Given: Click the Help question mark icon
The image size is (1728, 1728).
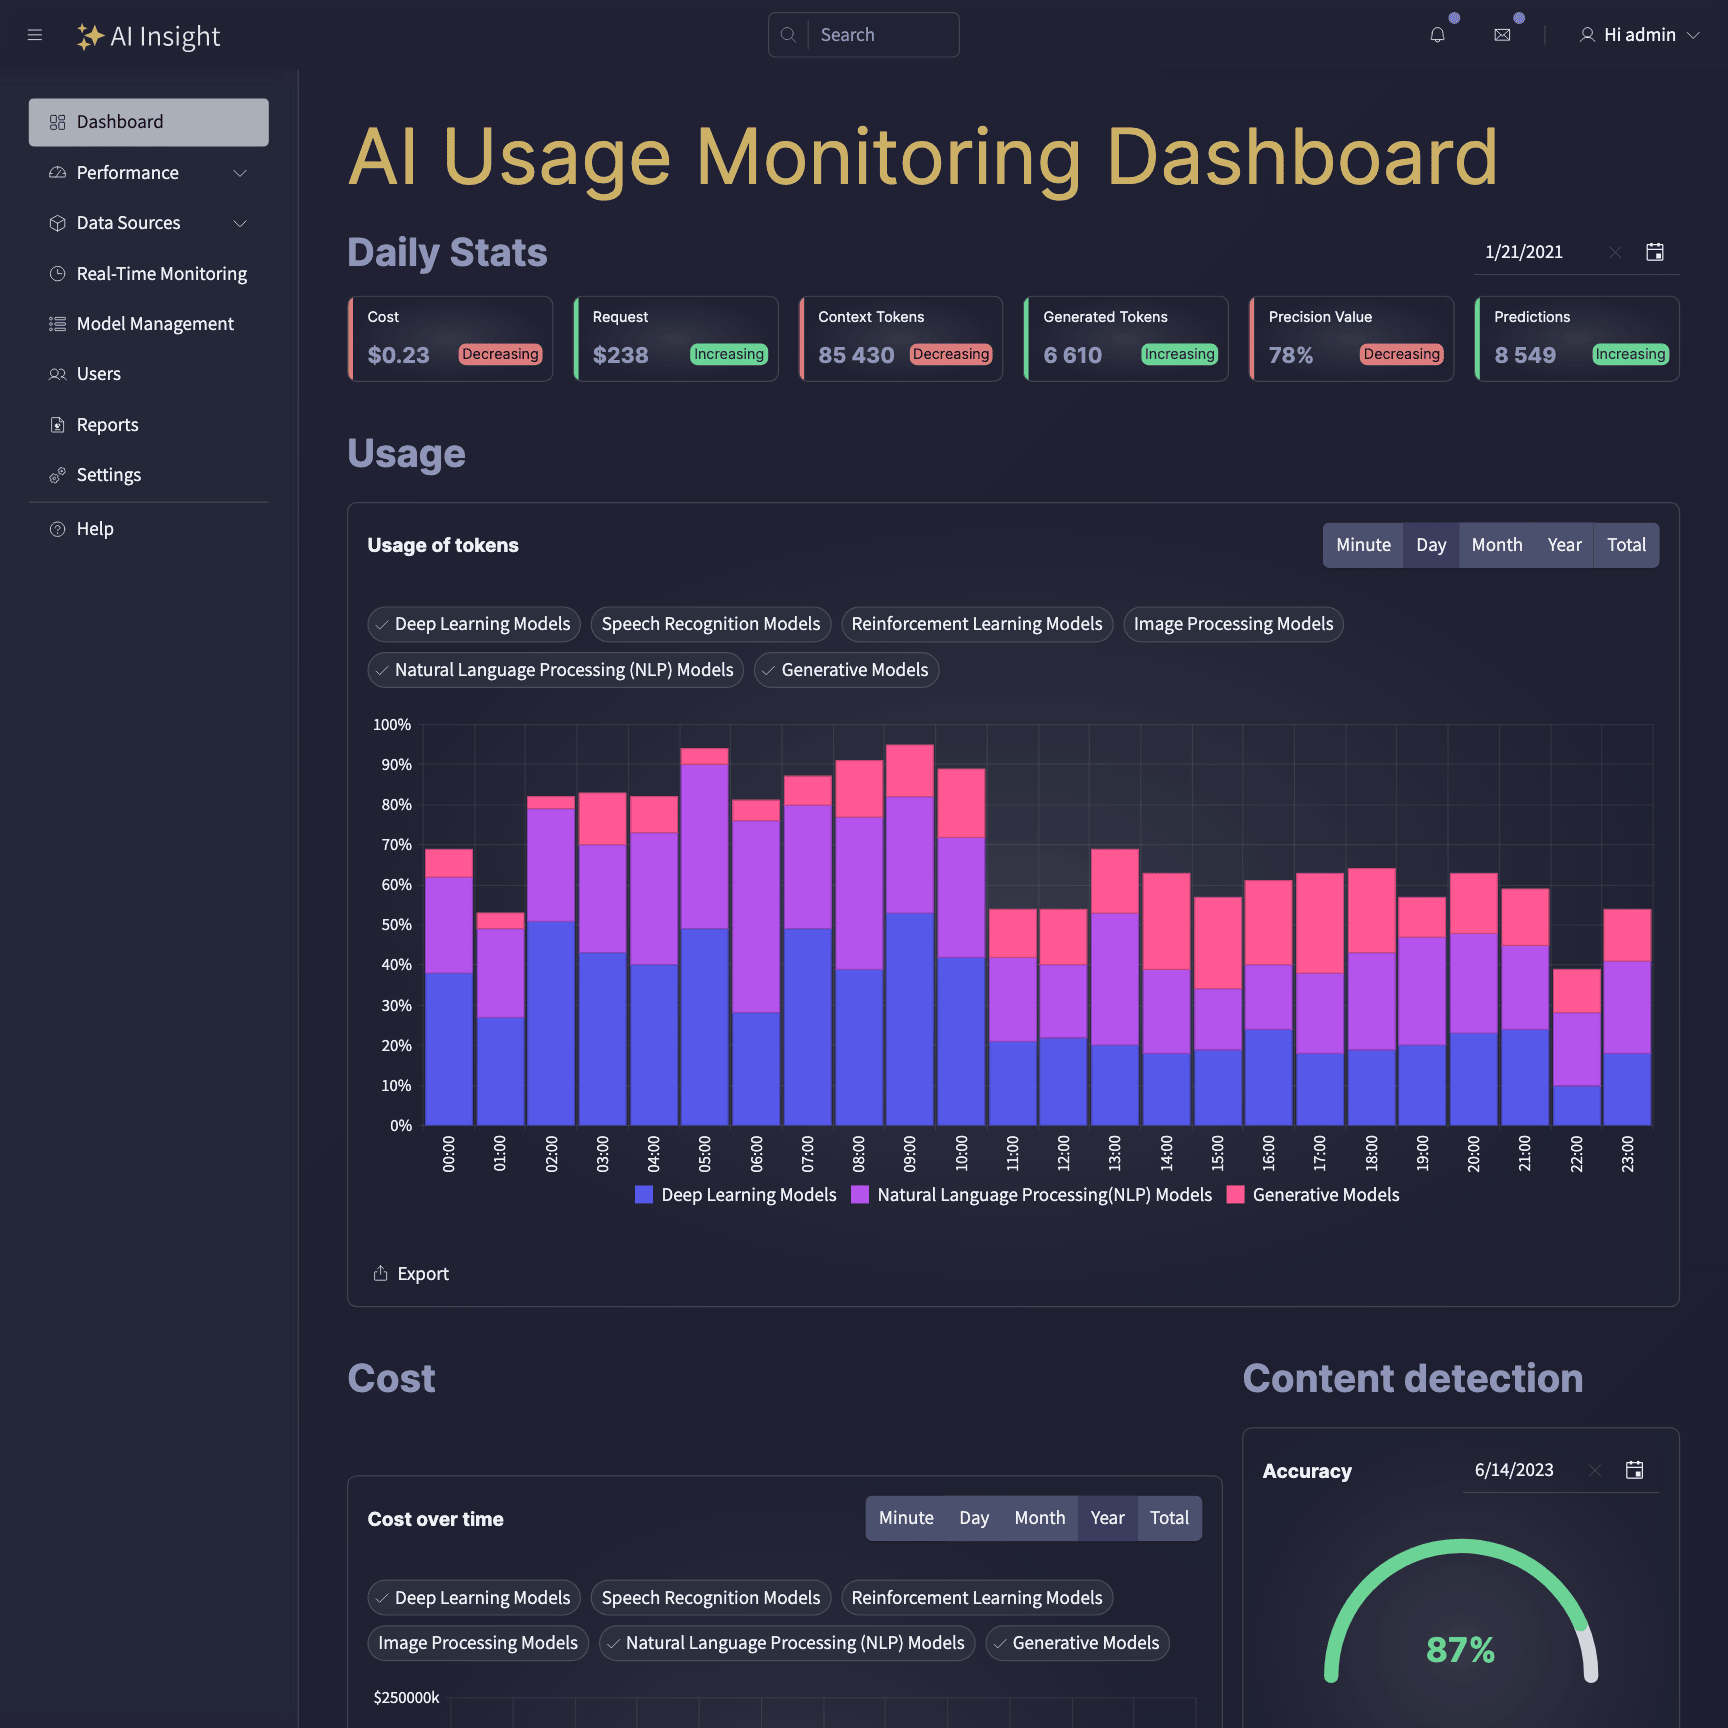Looking at the screenshot, I should [57, 528].
